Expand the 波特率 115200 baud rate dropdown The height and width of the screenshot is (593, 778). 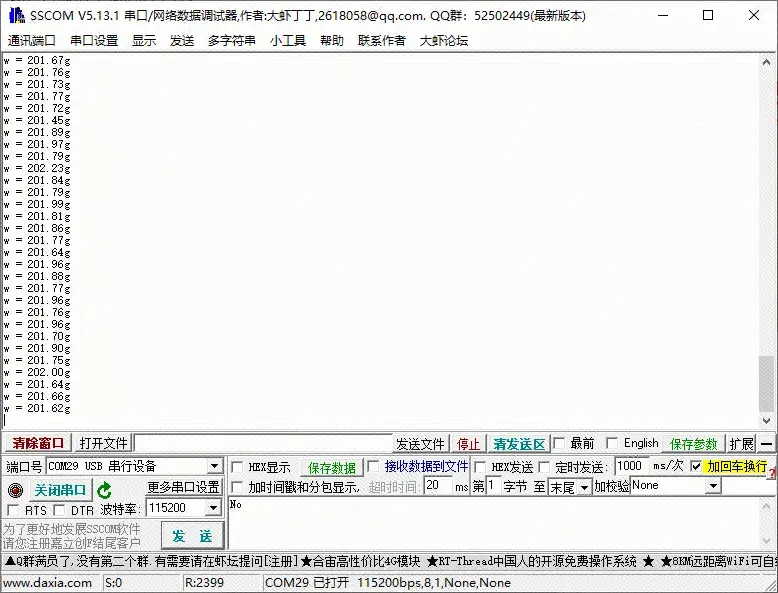tap(212, 509)
